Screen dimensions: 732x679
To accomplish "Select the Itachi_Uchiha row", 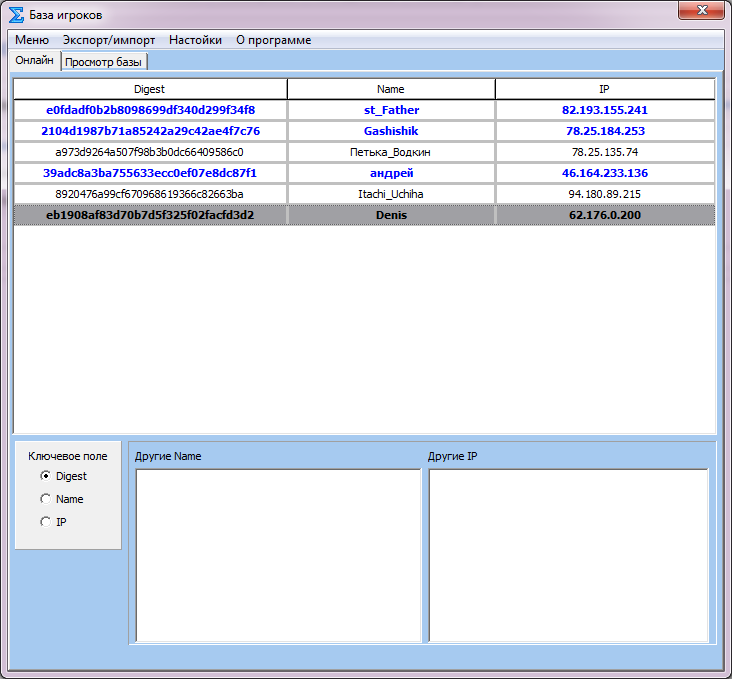I will pyautogui.click(x=391, y=194).
